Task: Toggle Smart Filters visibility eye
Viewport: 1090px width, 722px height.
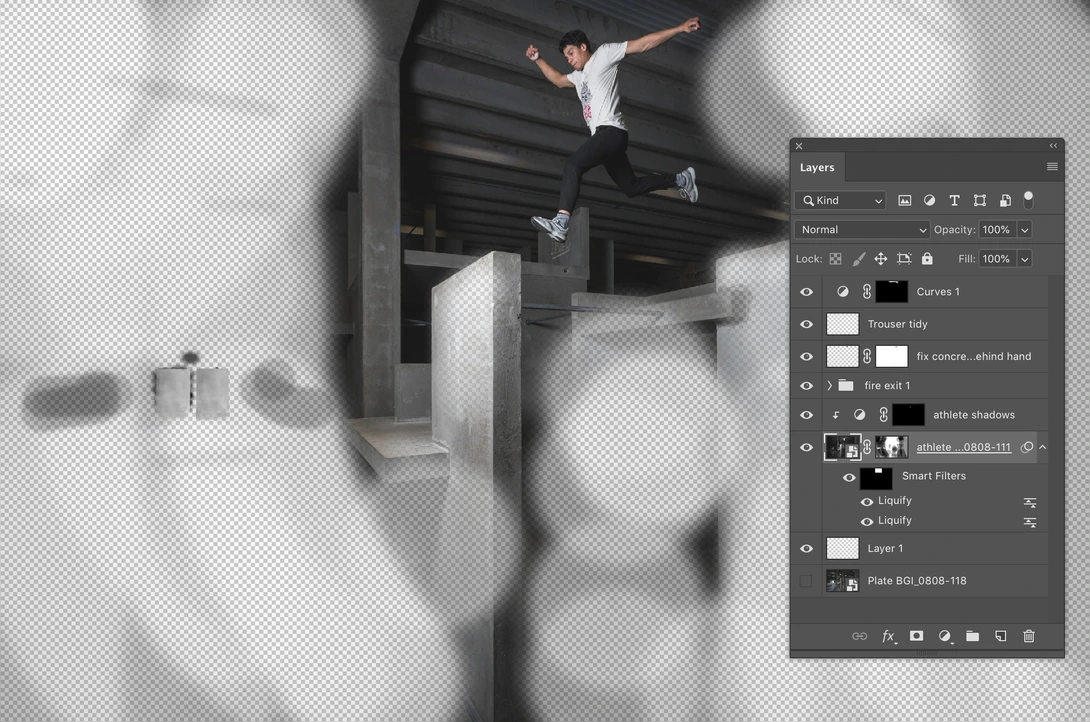Action: coord(849,477)
